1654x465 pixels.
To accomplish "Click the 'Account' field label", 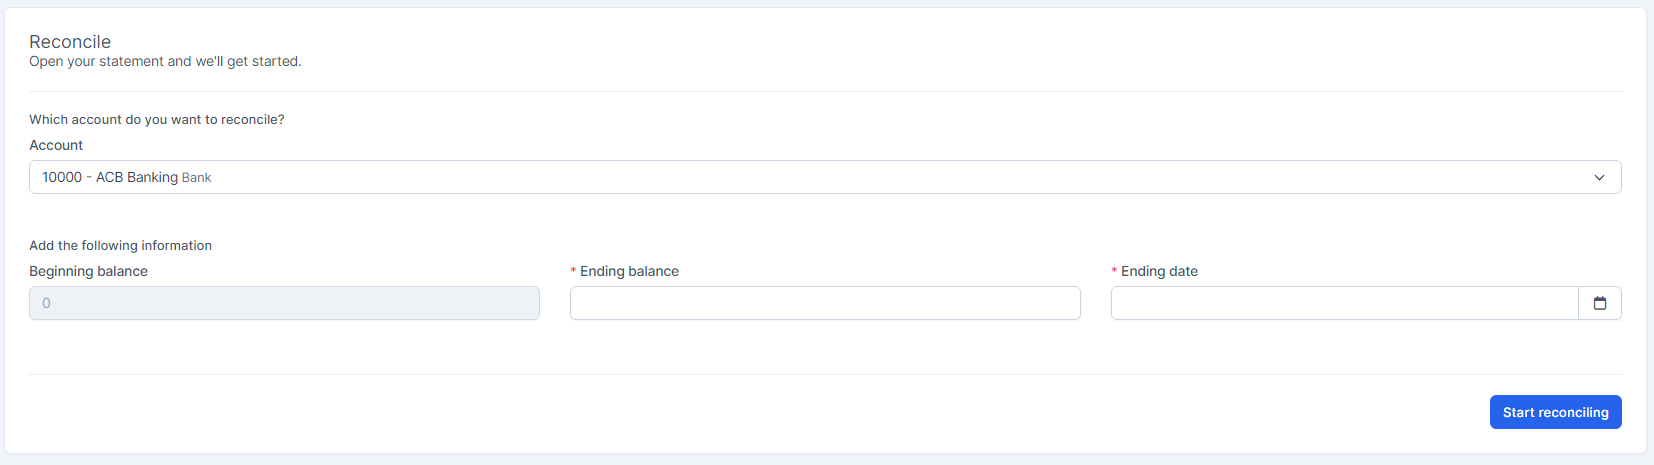I will coord(56,145).
